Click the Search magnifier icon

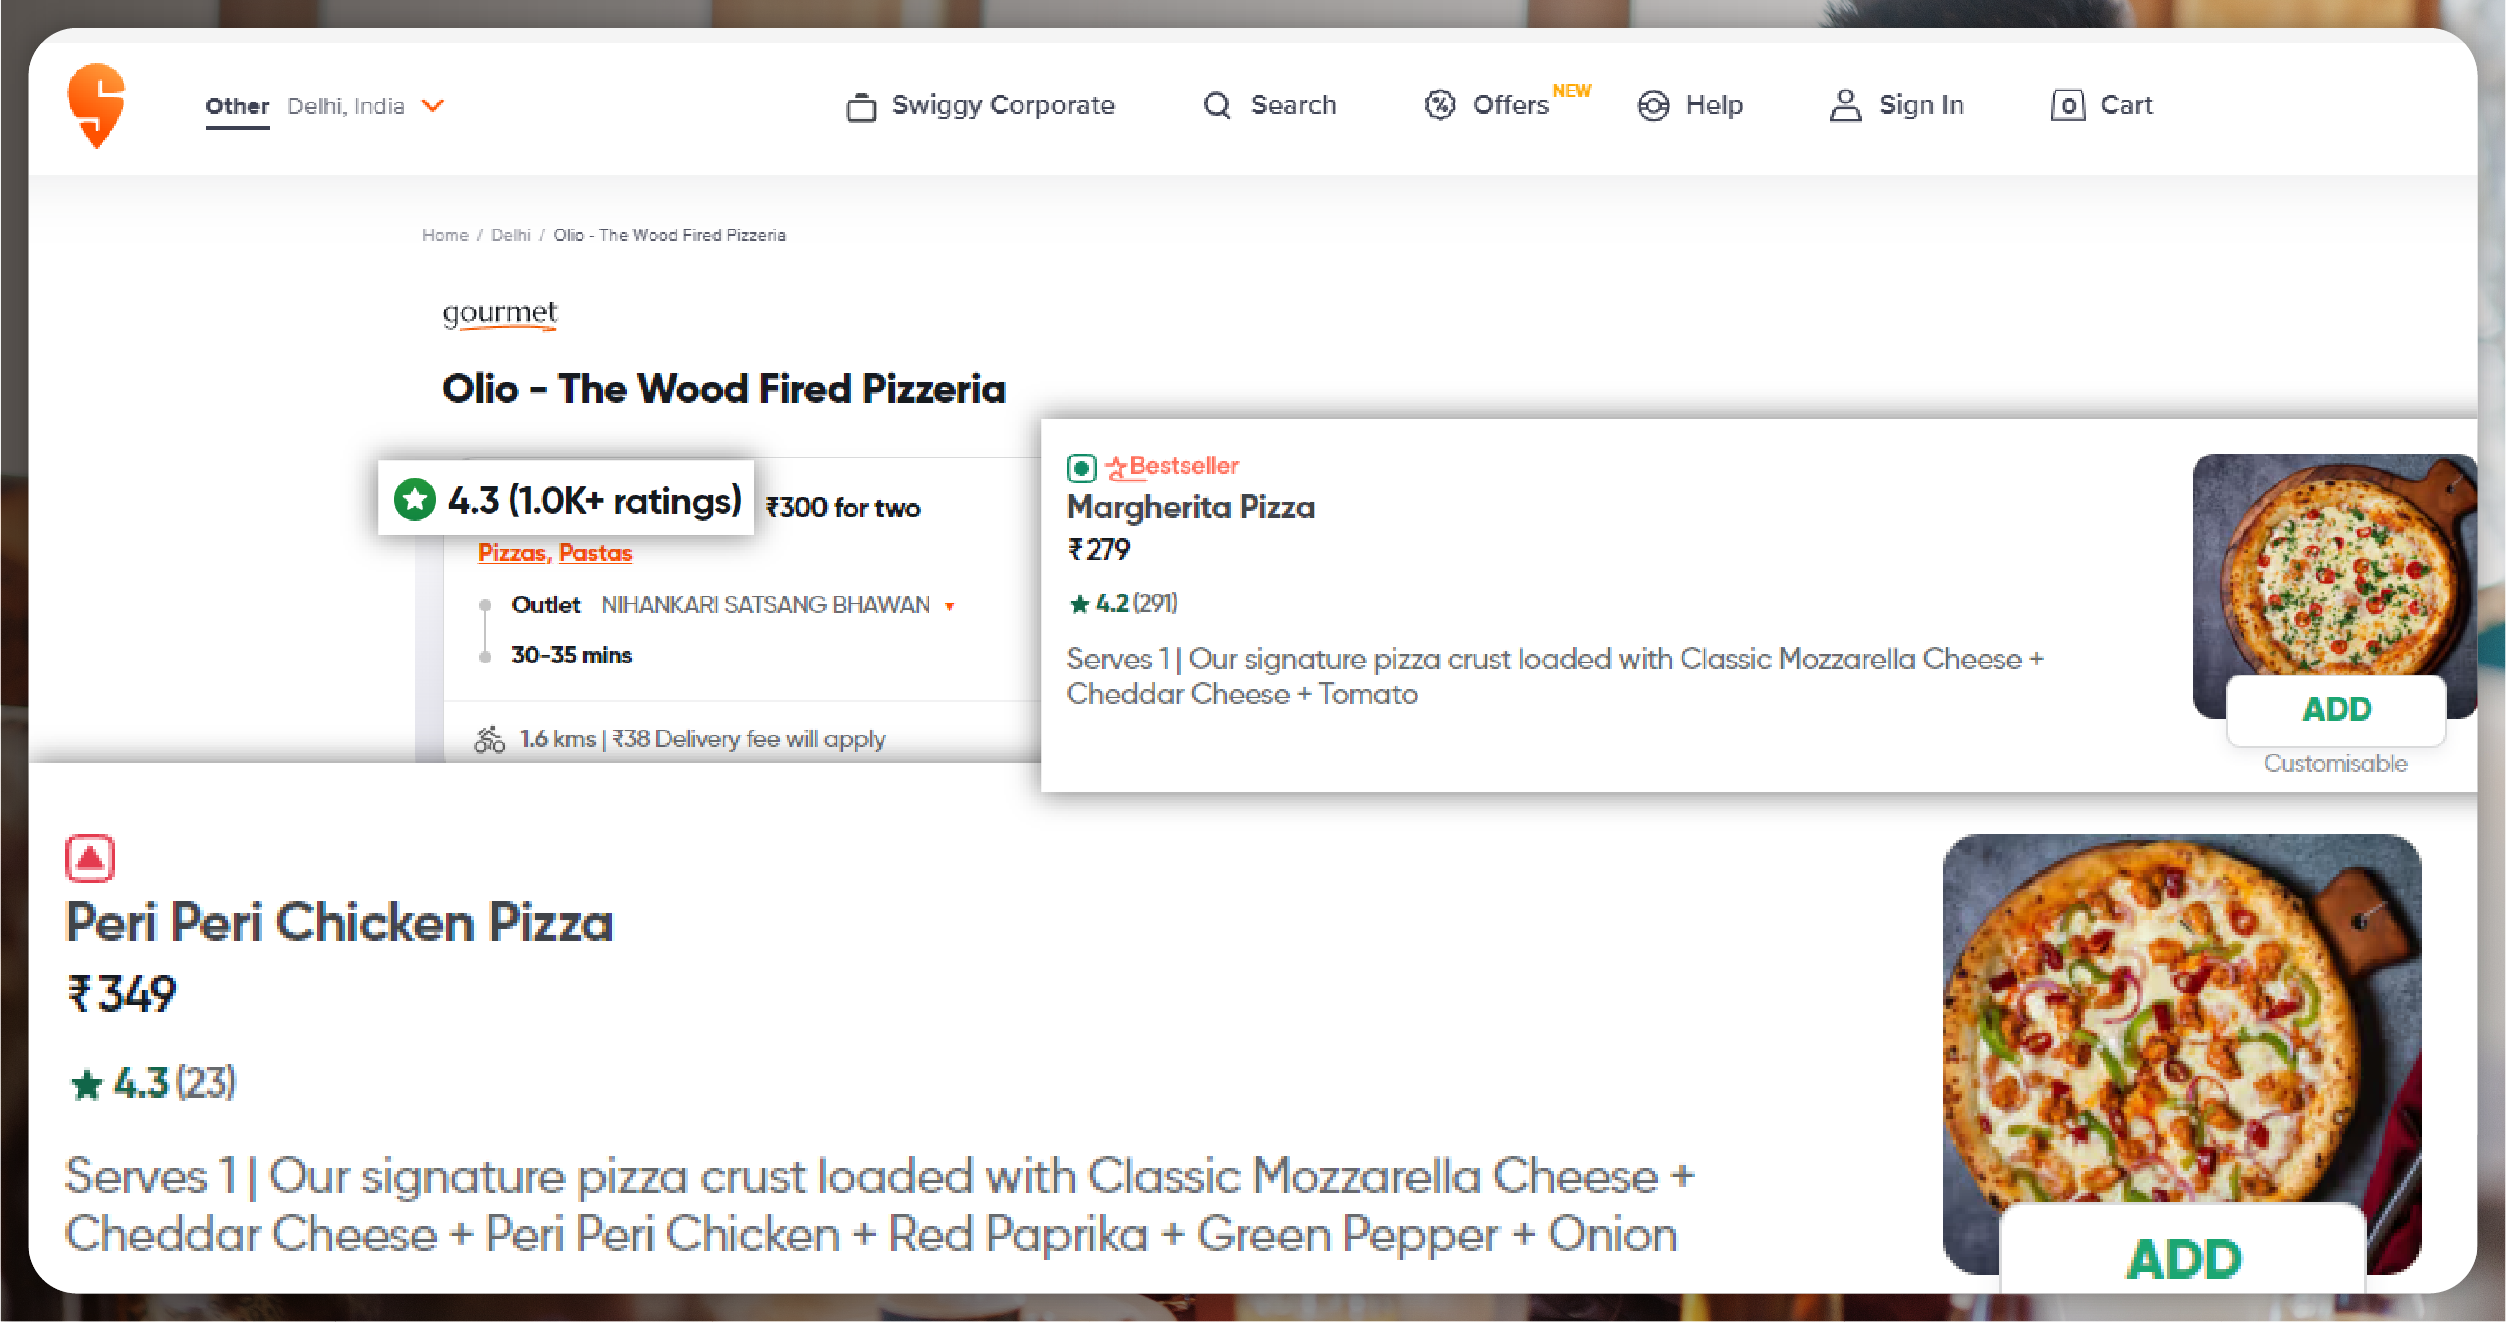[x=1216, y=105]
